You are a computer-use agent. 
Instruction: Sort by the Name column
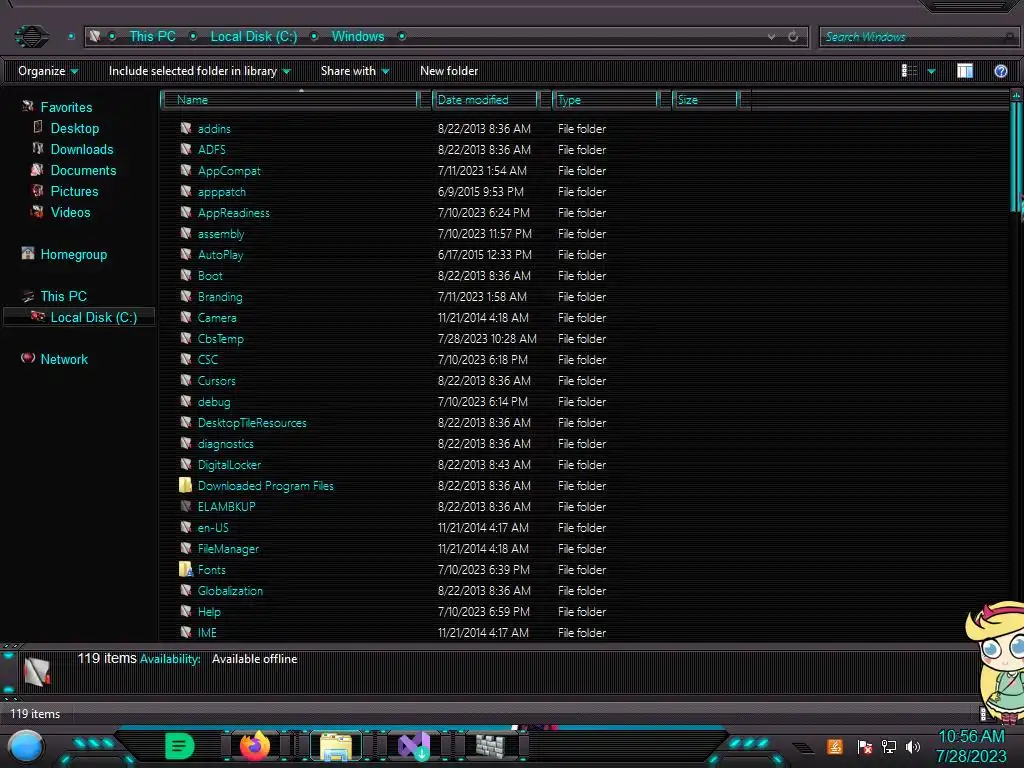tap(290, 100)
